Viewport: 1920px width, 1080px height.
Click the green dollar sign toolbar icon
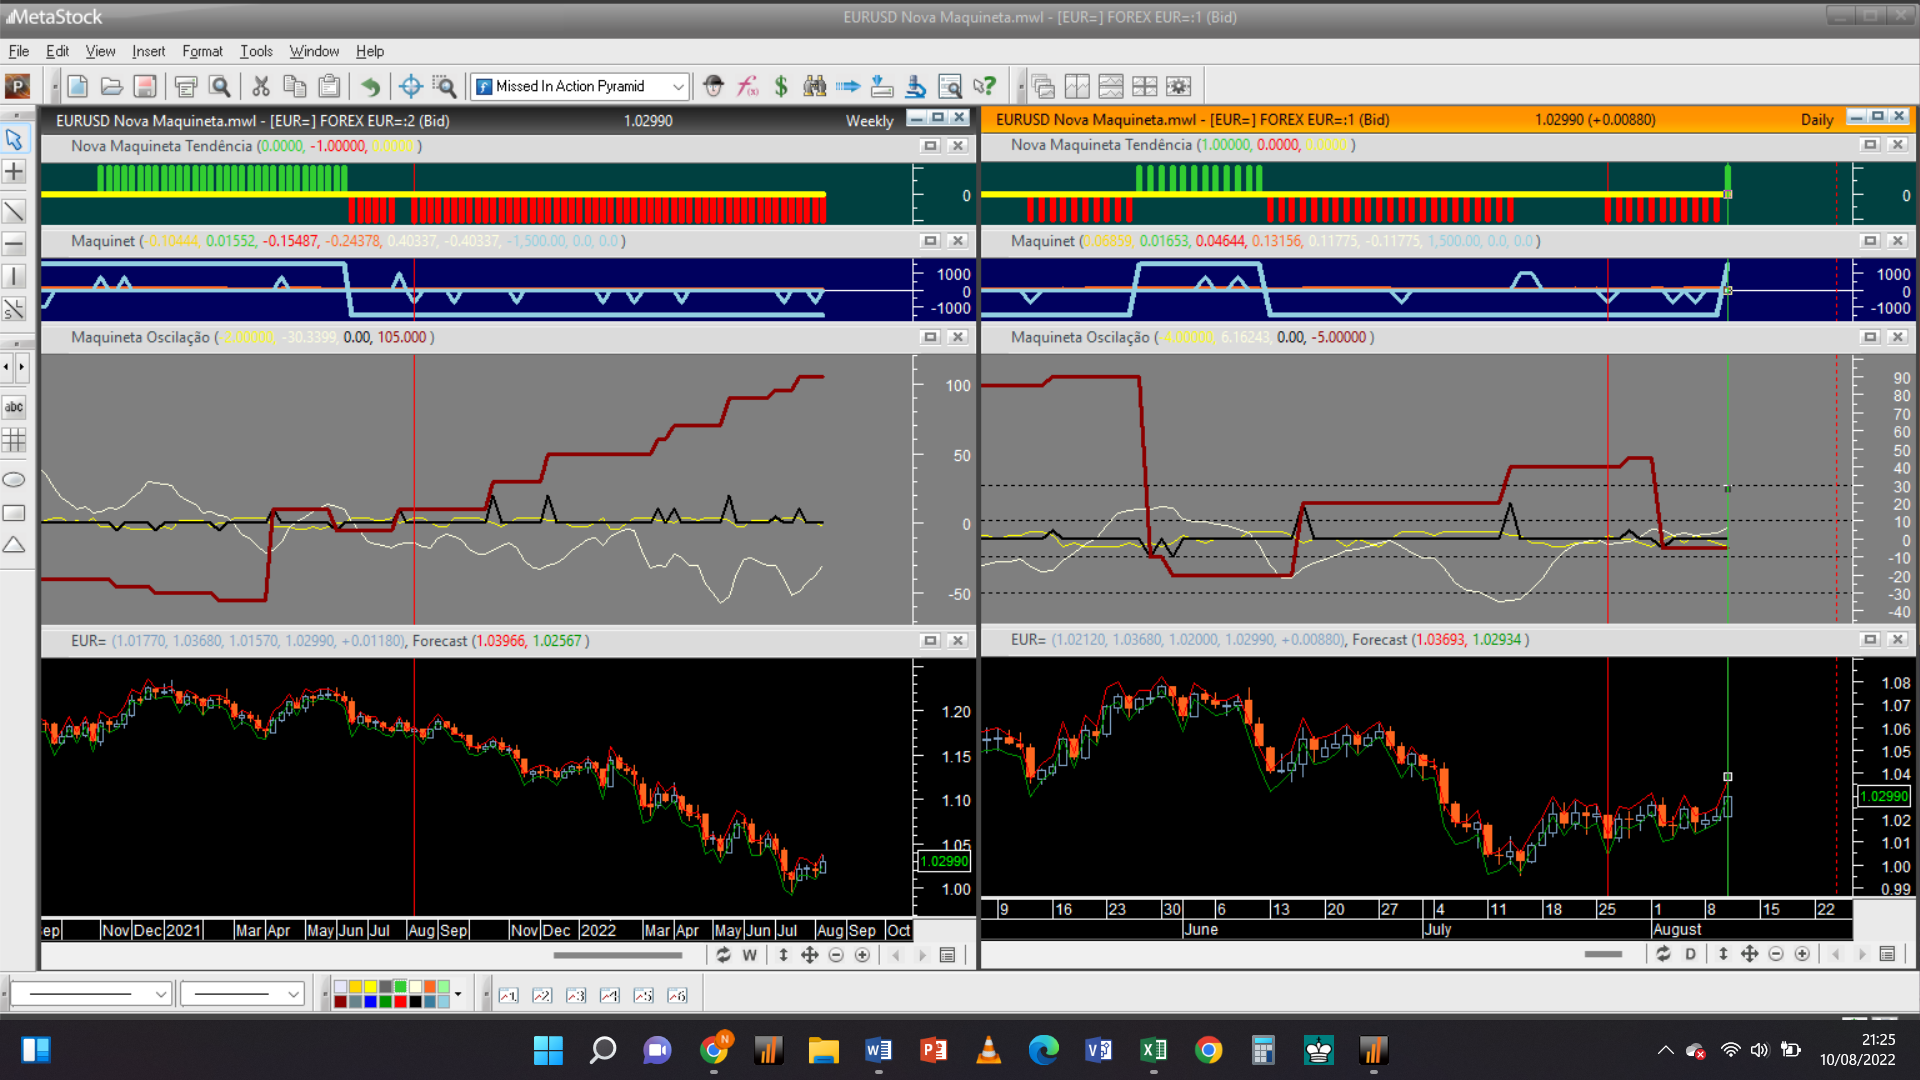(x=781, y=87)
